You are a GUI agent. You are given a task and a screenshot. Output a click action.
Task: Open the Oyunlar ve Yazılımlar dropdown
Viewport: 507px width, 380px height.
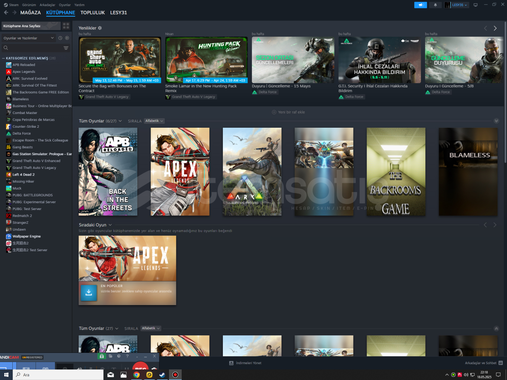29,38
